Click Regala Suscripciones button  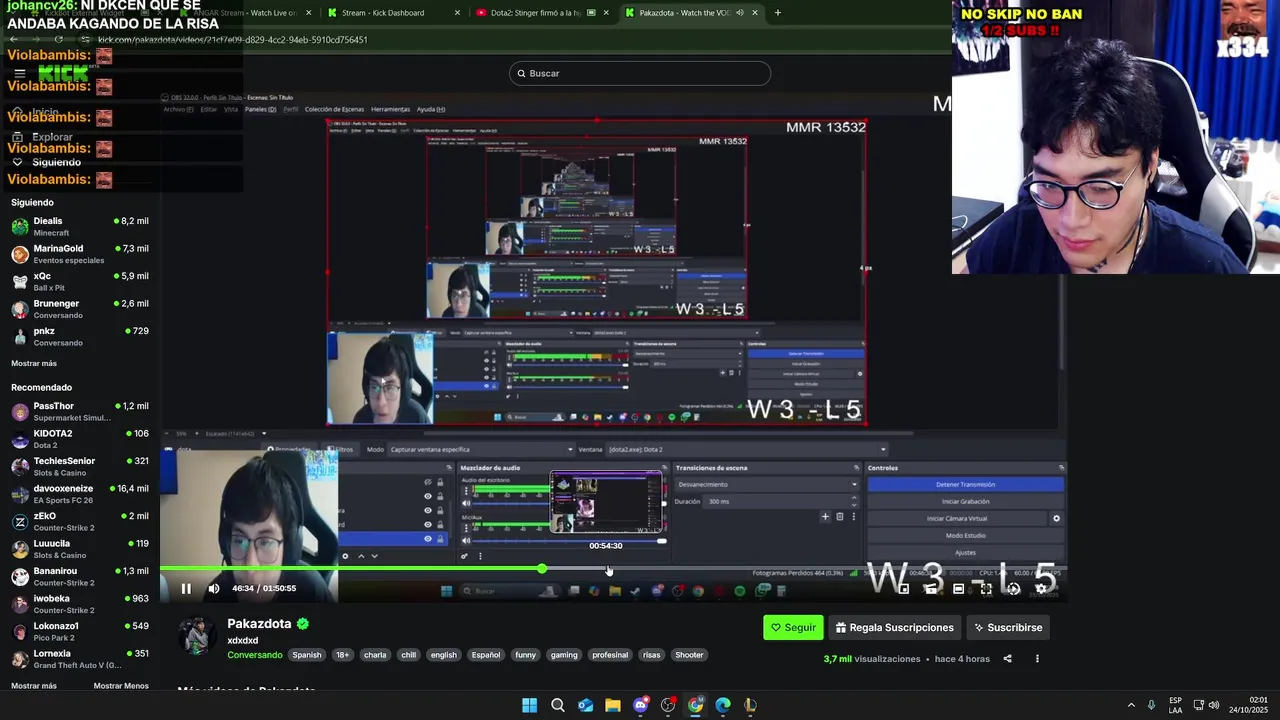[894, 628]
